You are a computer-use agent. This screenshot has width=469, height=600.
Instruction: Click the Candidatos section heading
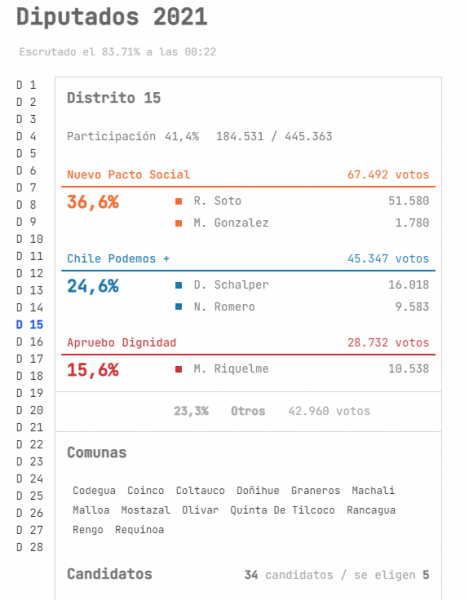pos(109,574)
